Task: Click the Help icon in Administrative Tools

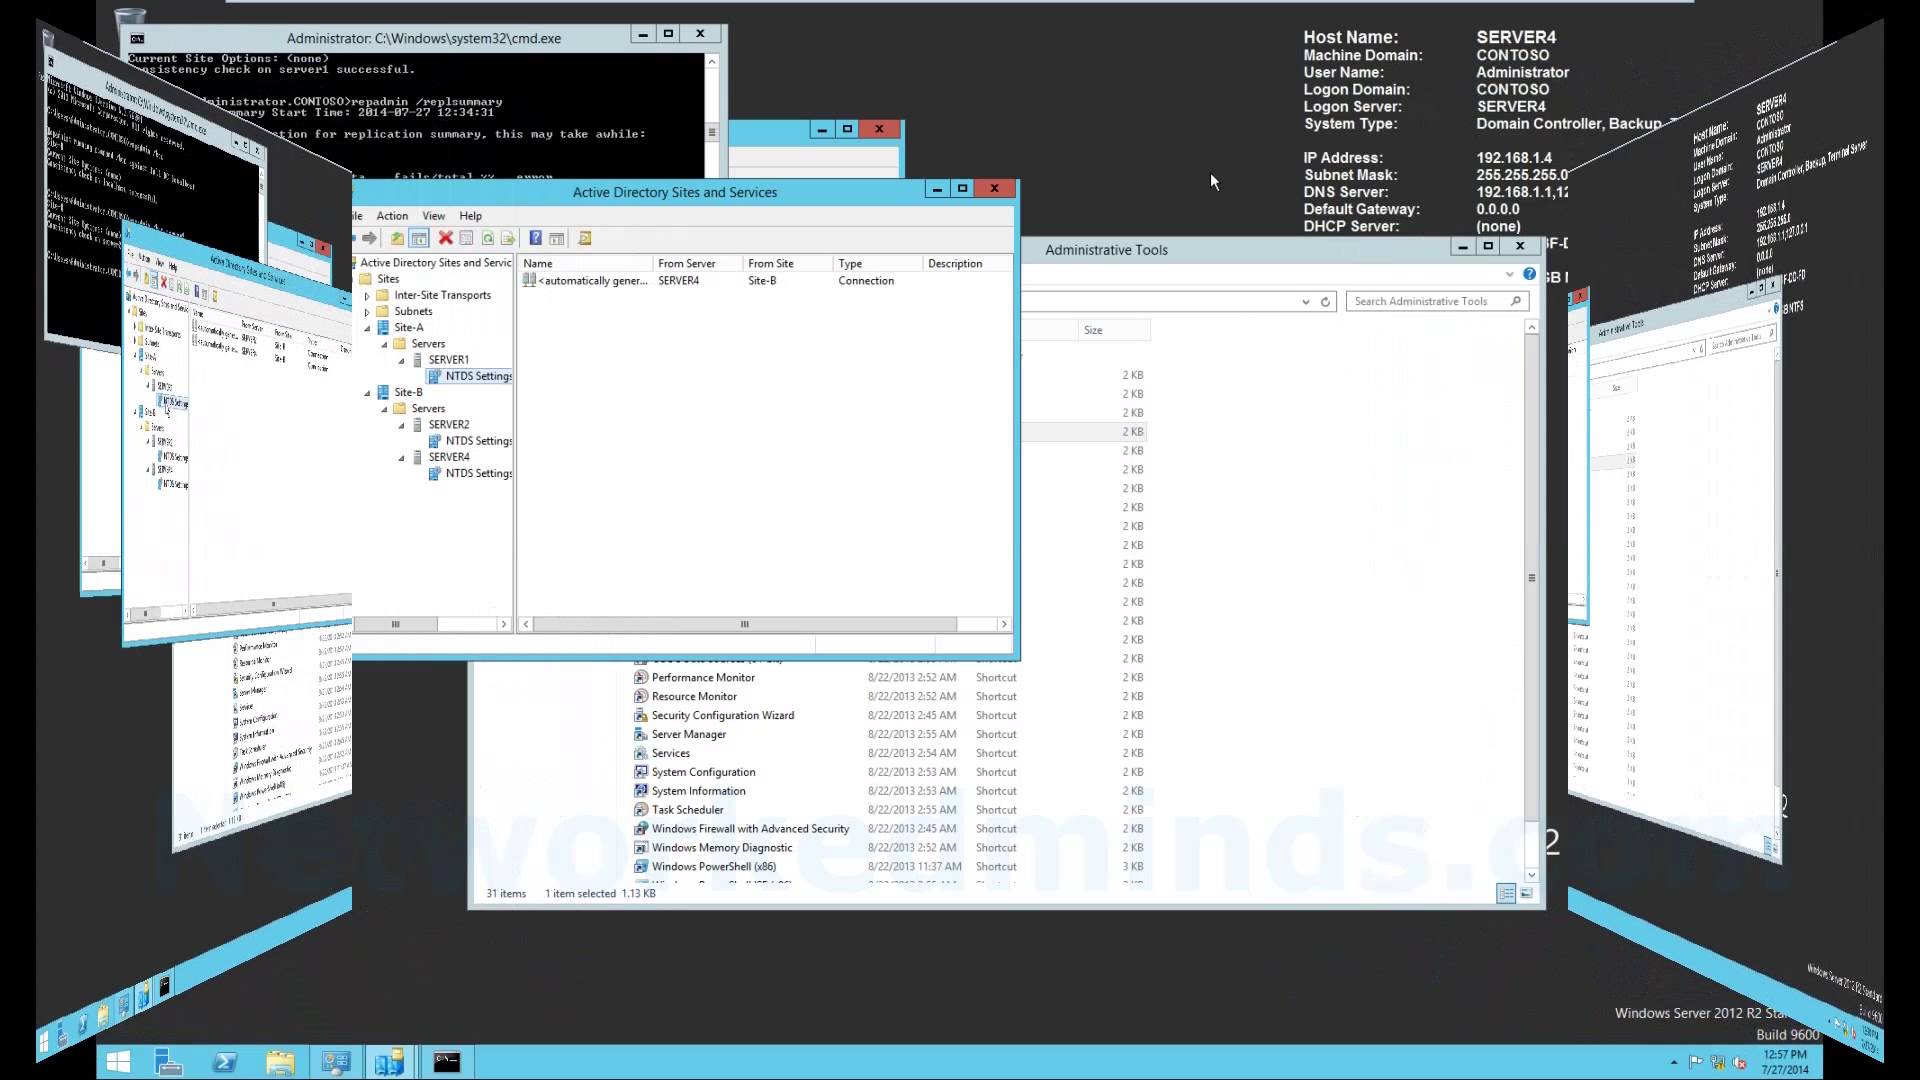Action: (1529, 274)
